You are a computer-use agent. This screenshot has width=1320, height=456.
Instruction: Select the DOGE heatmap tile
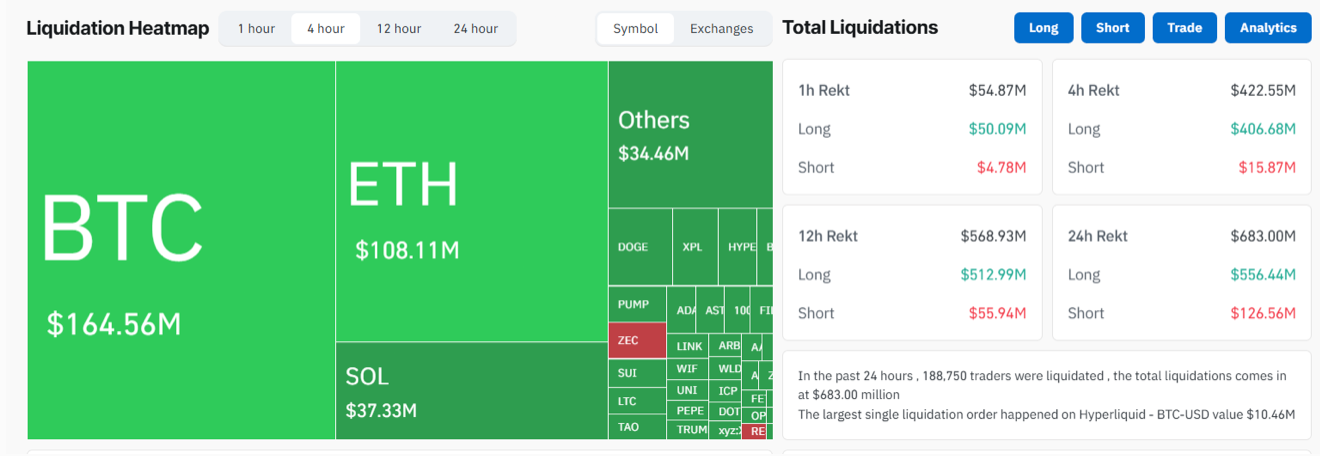639,247
